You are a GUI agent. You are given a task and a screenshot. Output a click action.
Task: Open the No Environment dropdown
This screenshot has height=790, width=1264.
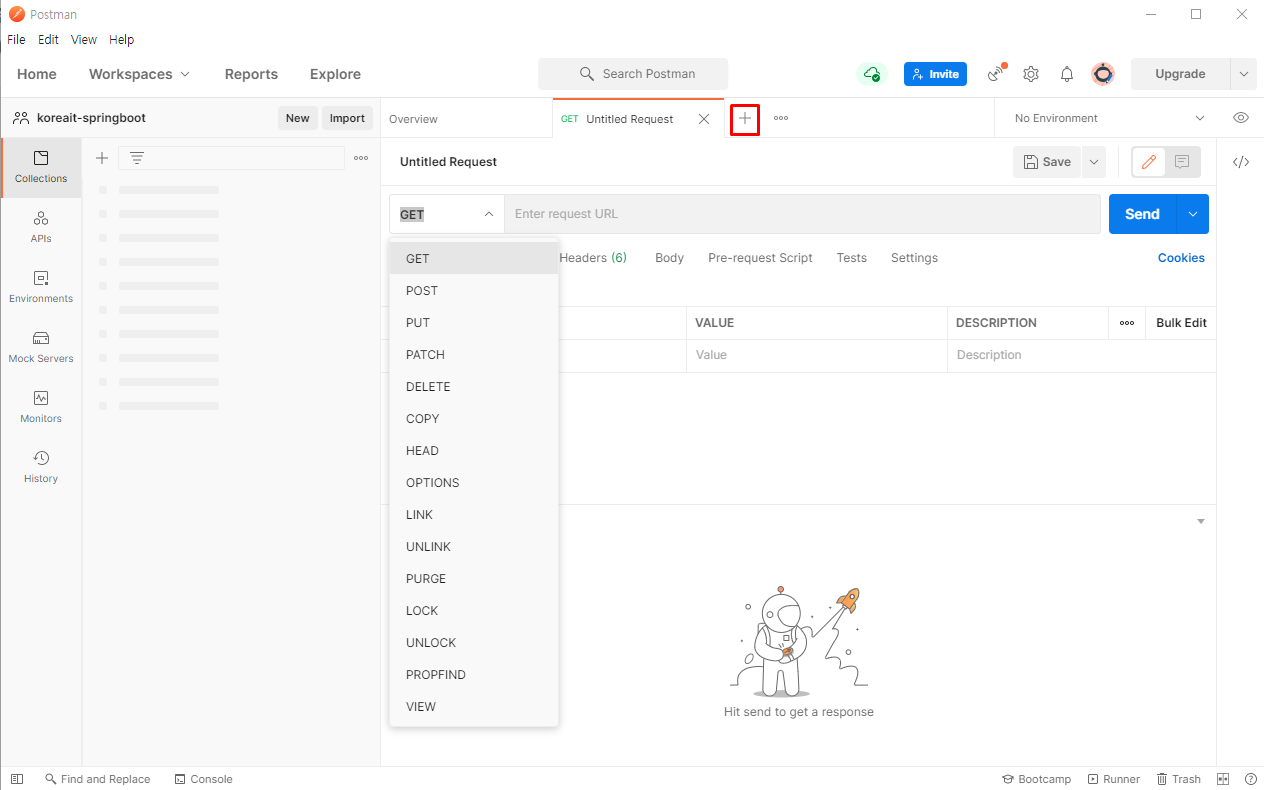(1110, 118)
